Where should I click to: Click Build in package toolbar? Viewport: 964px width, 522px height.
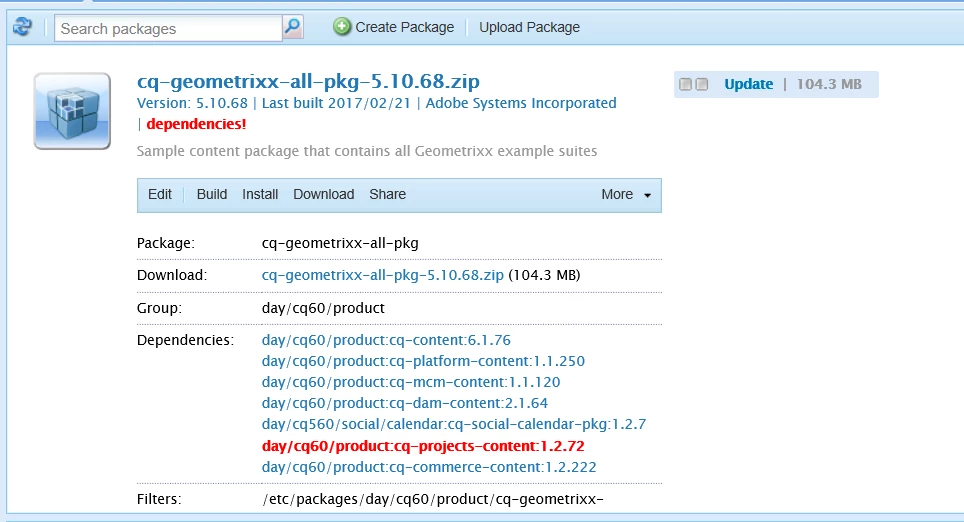click(x=211, y=194)
